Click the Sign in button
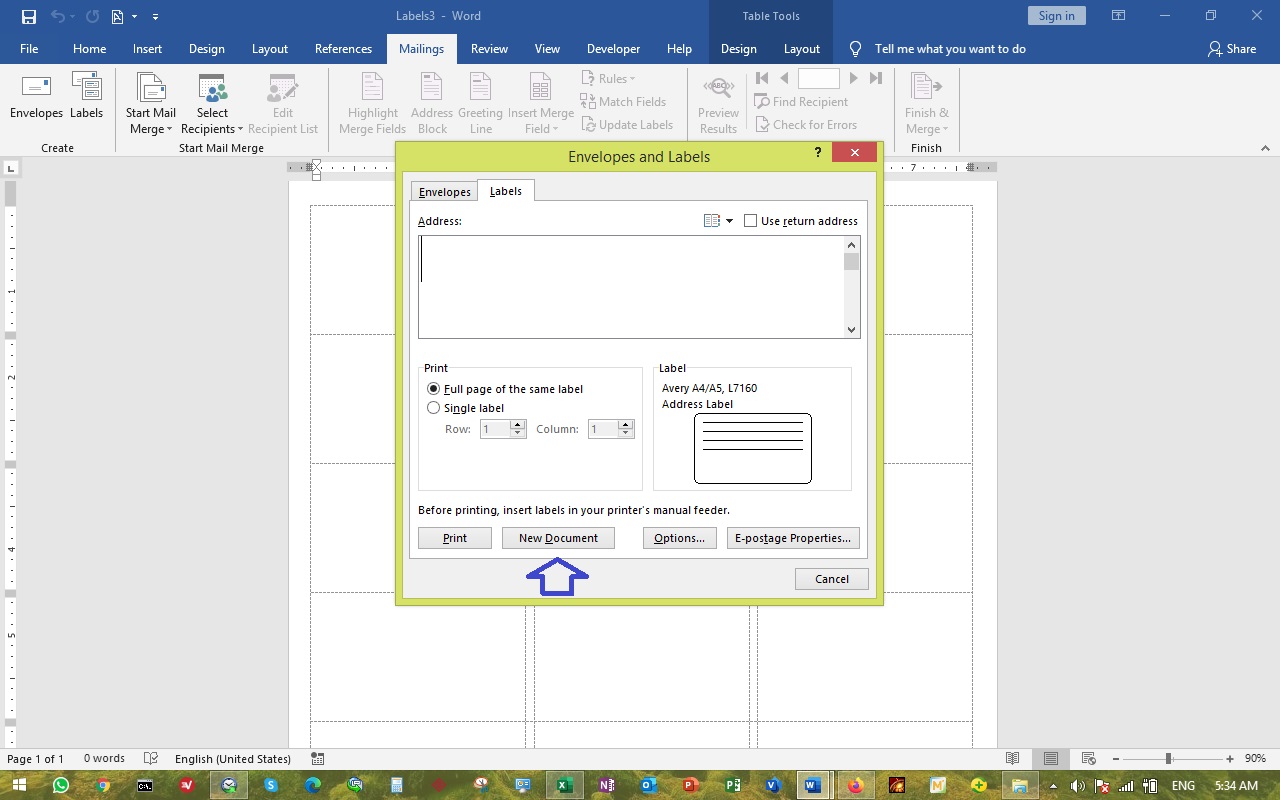This screenshot has width=1280, height=800. [1056, 16]
